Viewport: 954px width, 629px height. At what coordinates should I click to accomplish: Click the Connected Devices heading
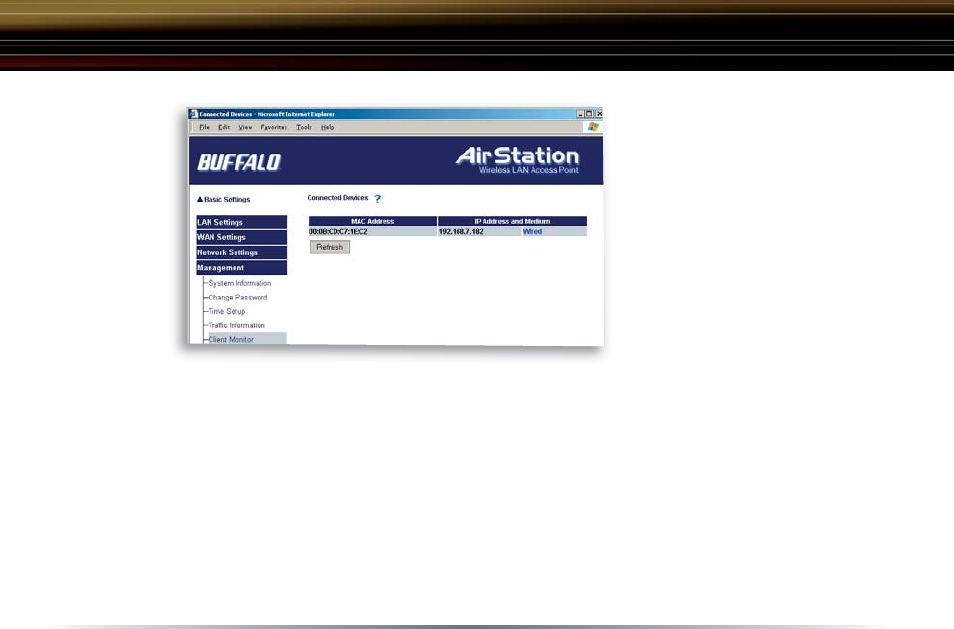tap(338, 198)
